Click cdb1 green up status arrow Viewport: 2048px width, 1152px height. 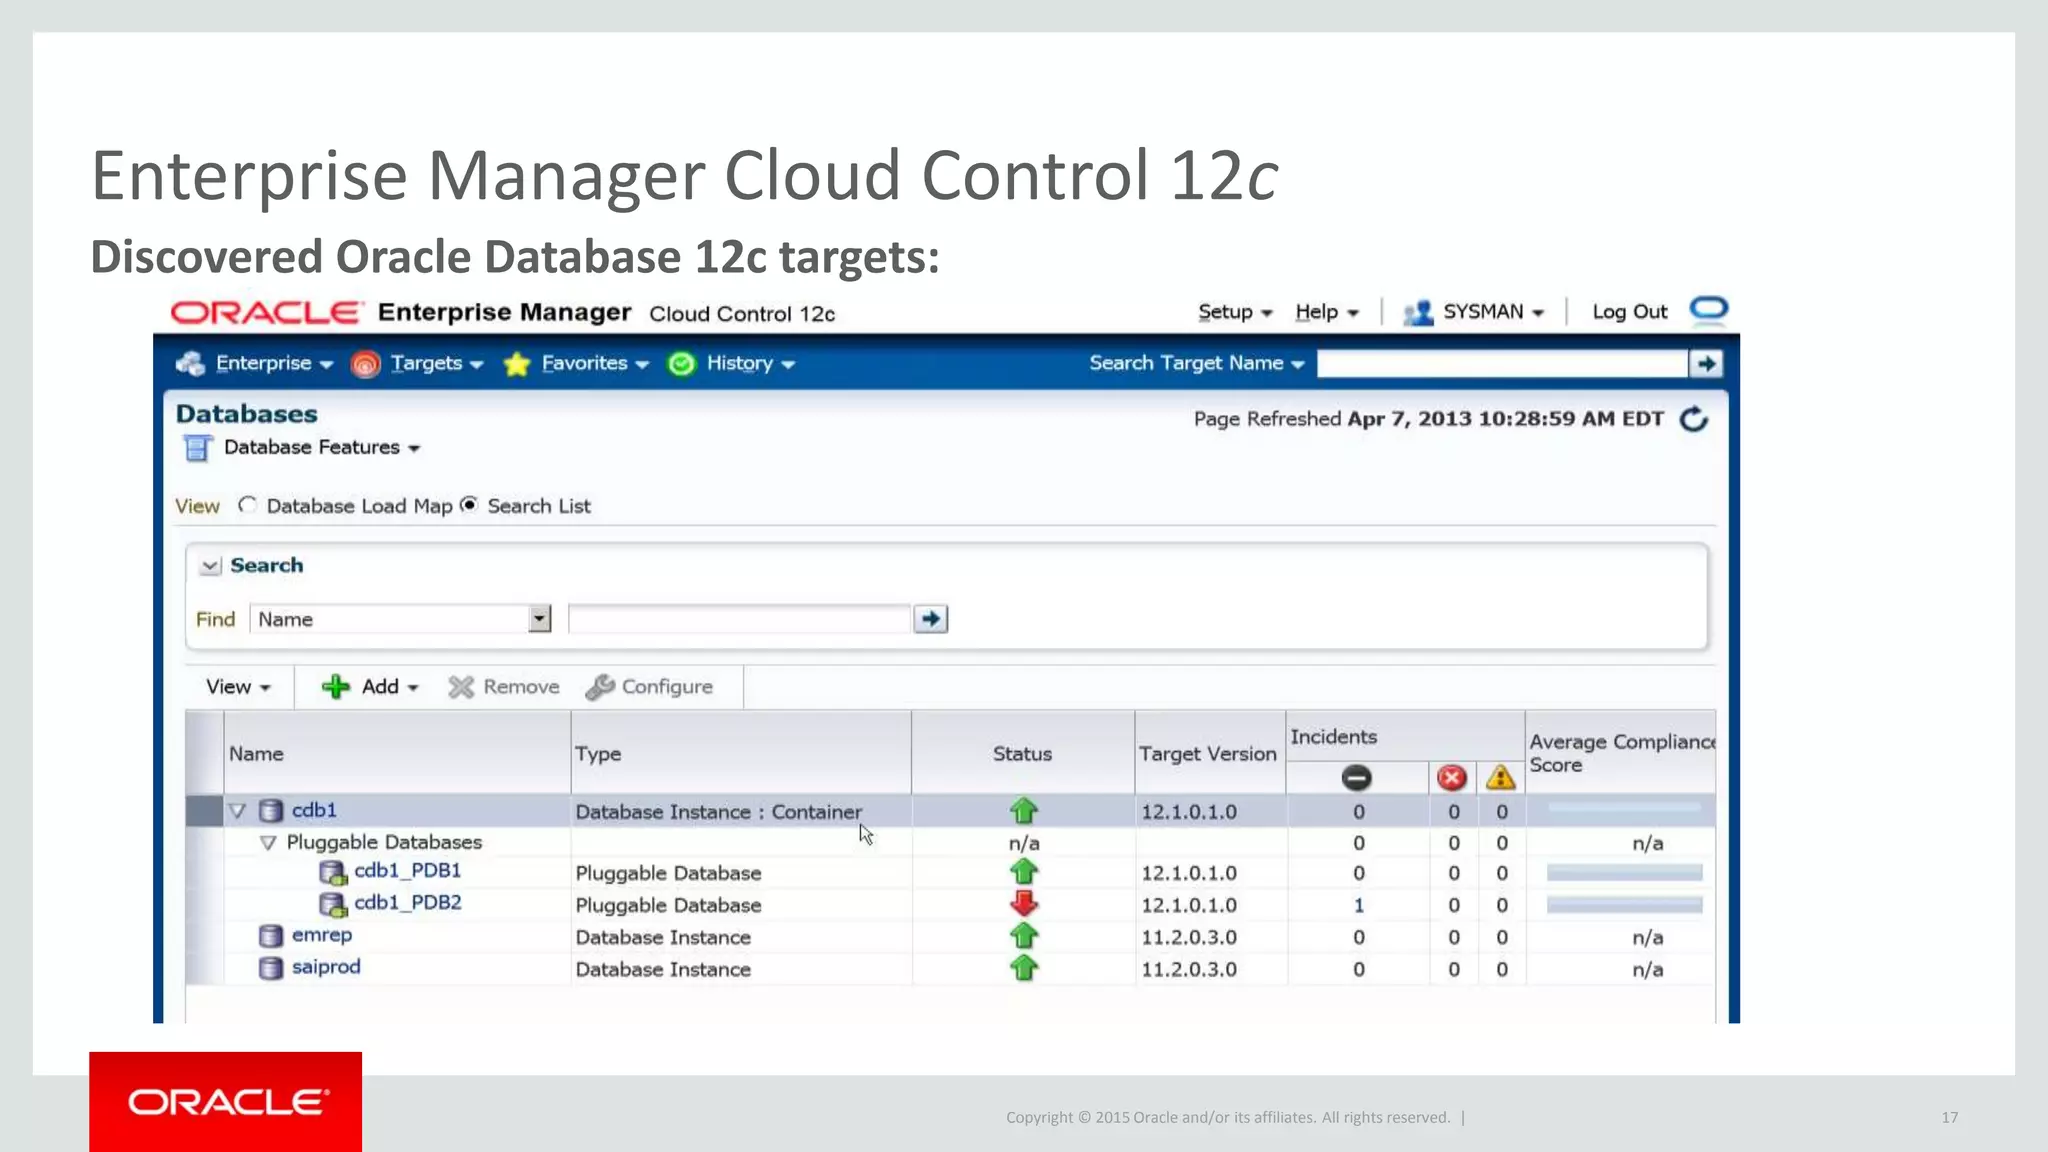tap(1024, 811)
